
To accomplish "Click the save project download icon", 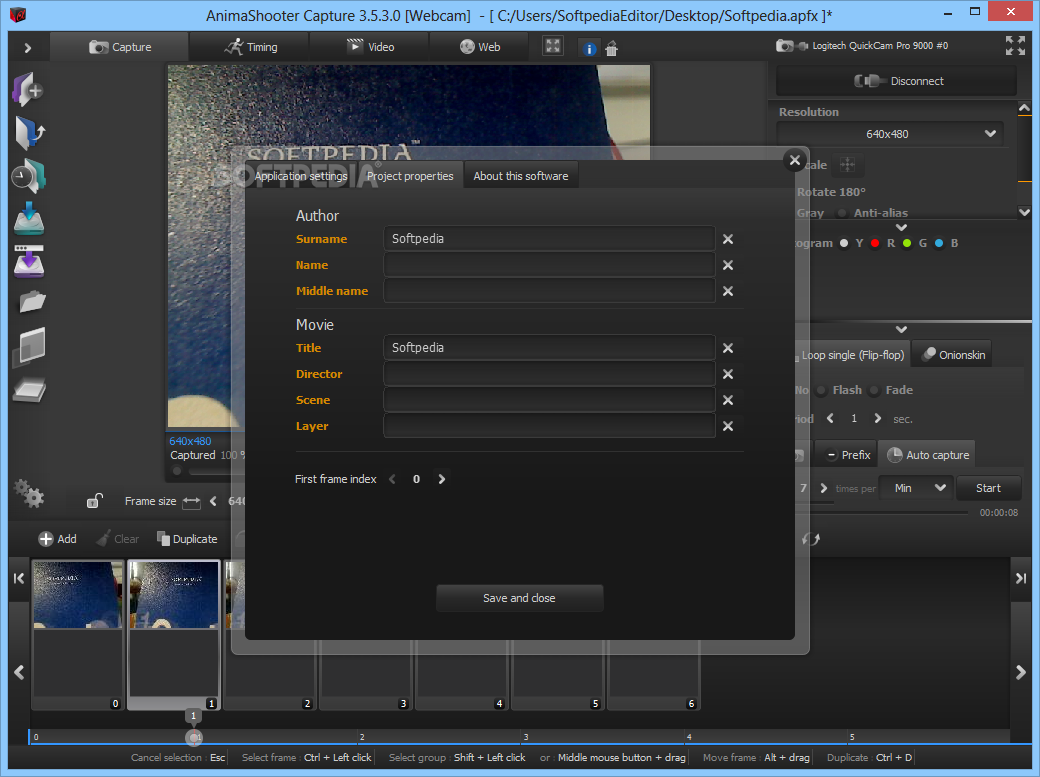I will (x=29, y=219).
